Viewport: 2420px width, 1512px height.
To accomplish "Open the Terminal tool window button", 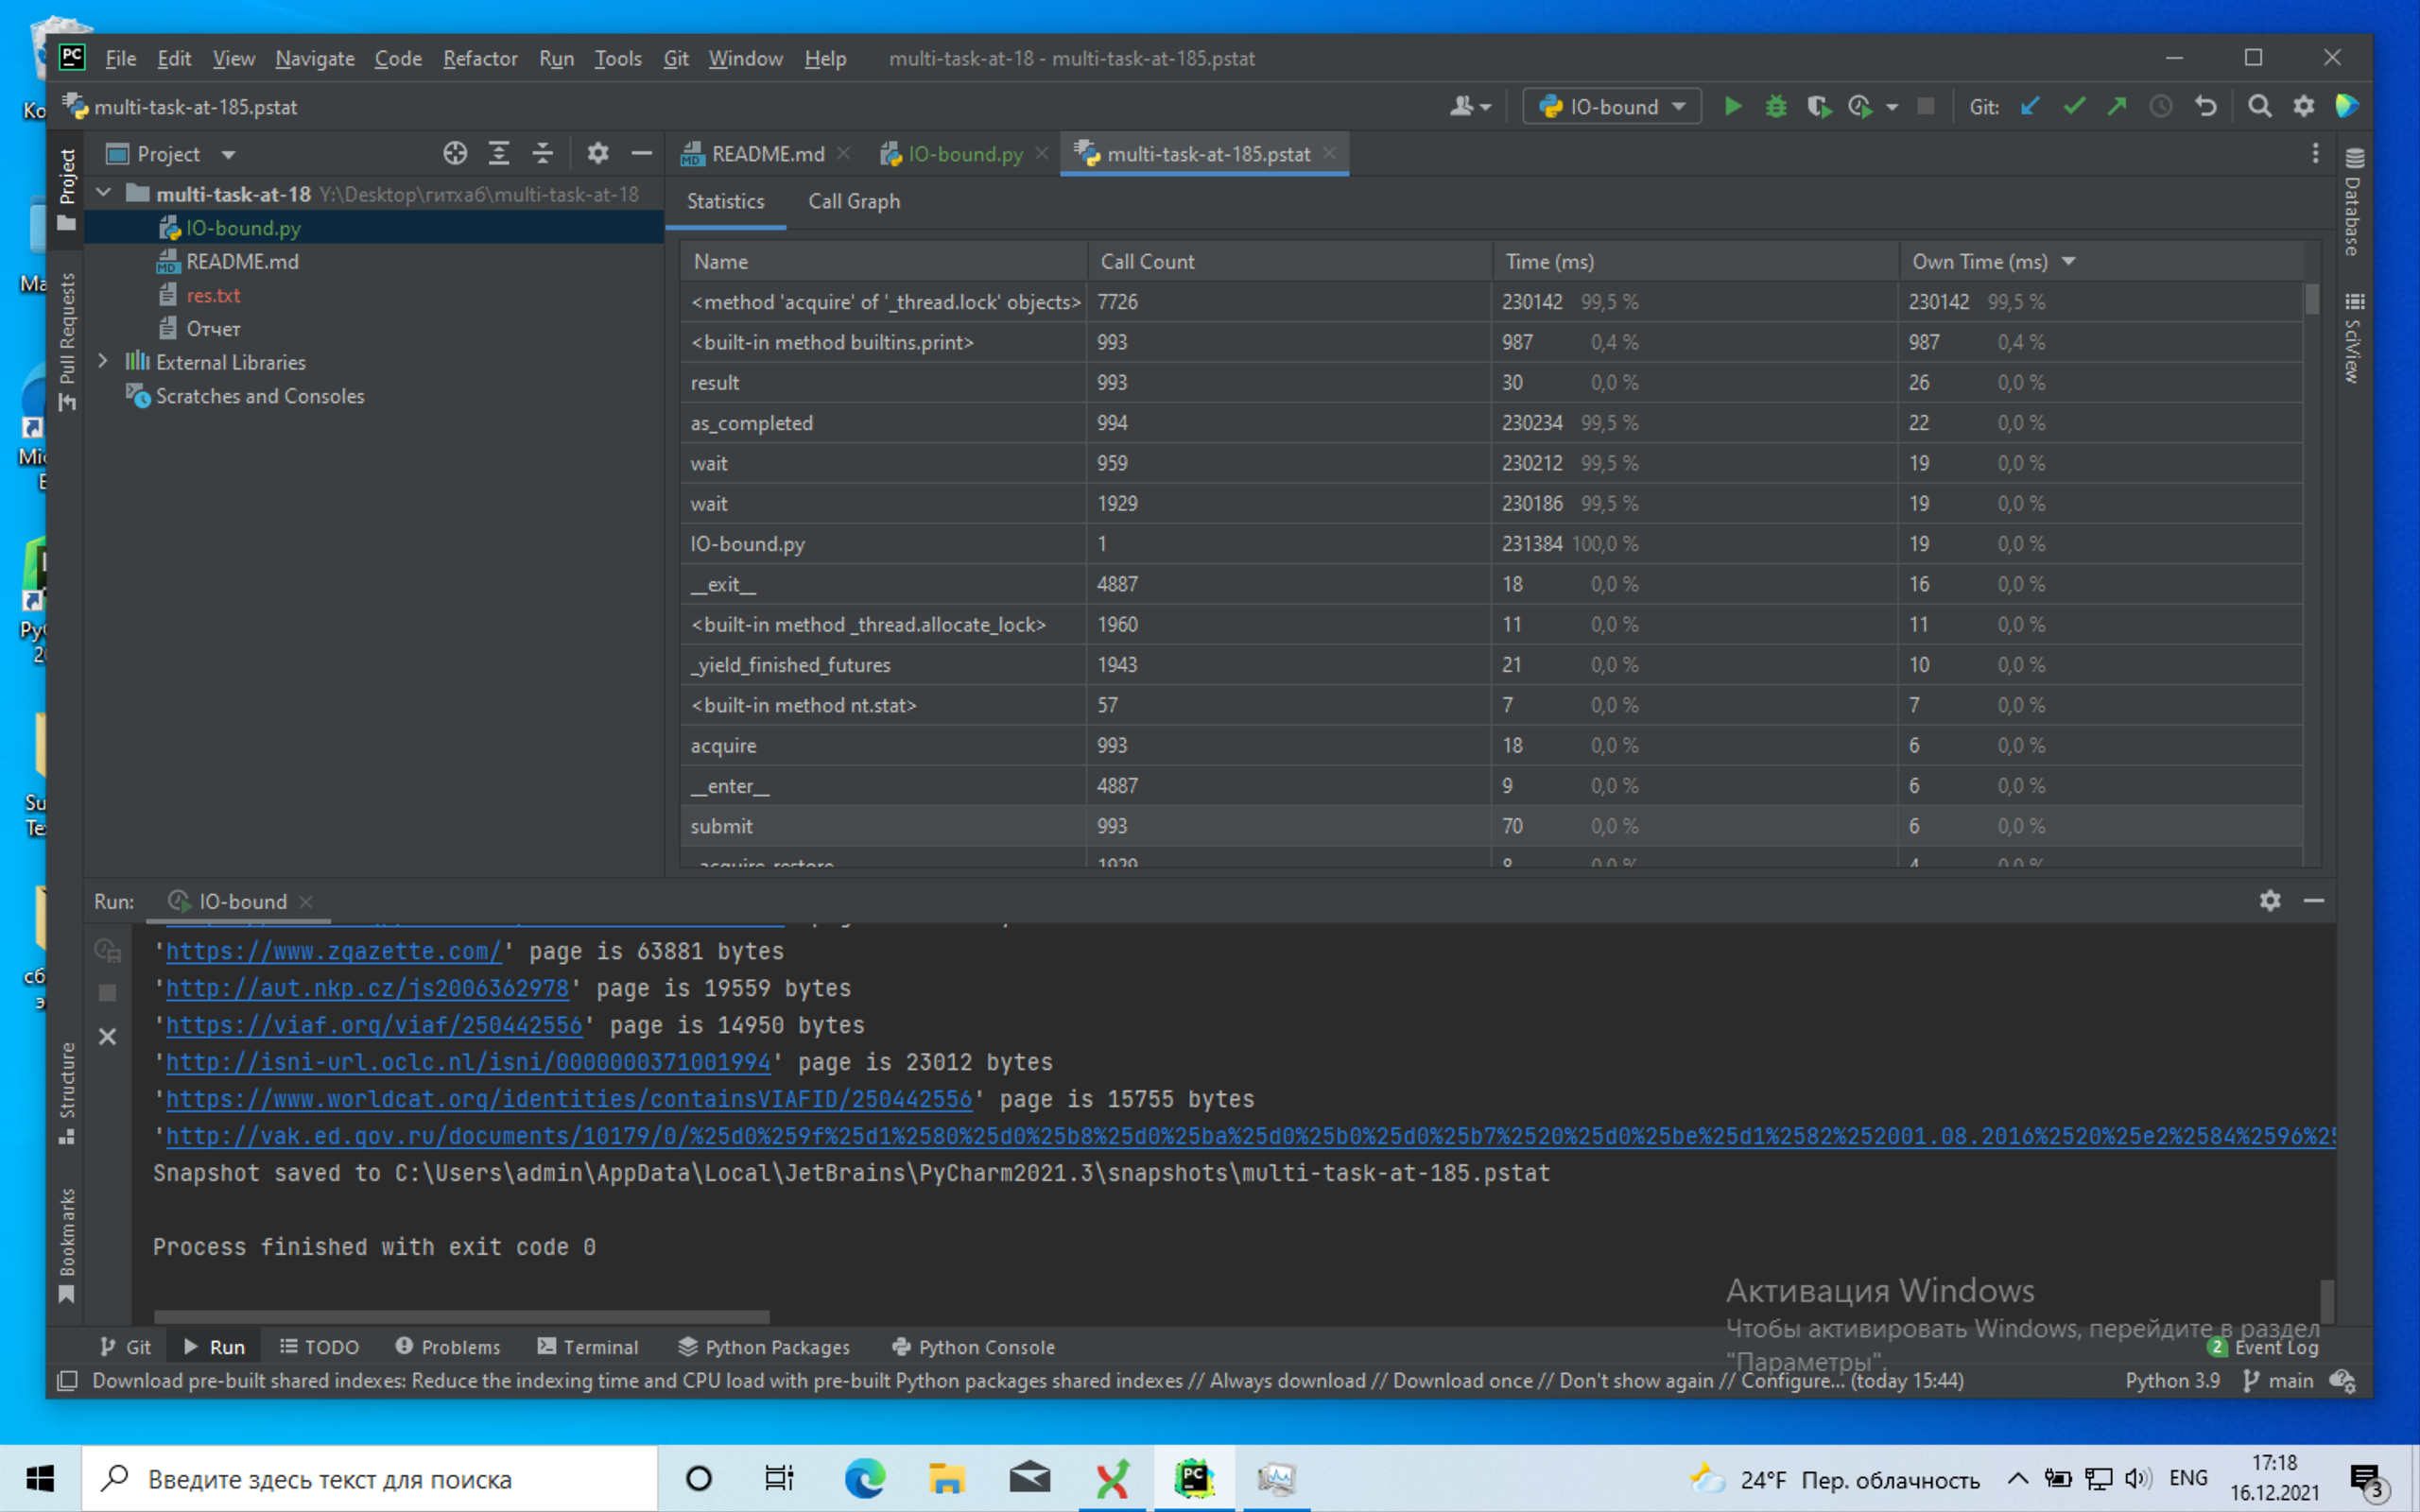I will [588, 1346].
